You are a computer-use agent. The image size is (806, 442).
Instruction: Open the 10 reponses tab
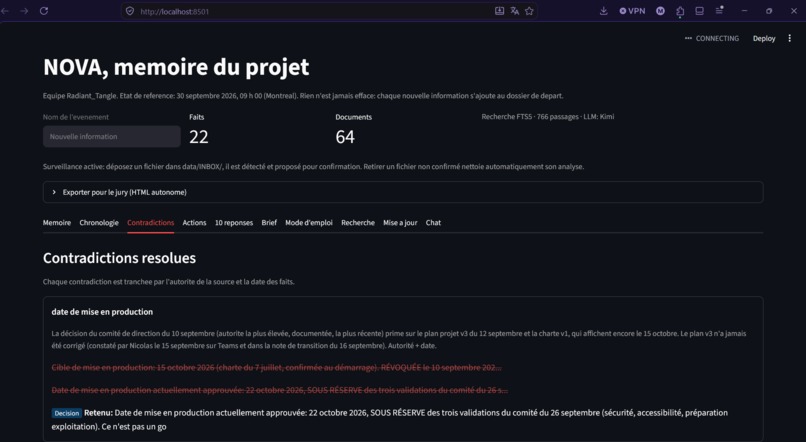[234, 223]
